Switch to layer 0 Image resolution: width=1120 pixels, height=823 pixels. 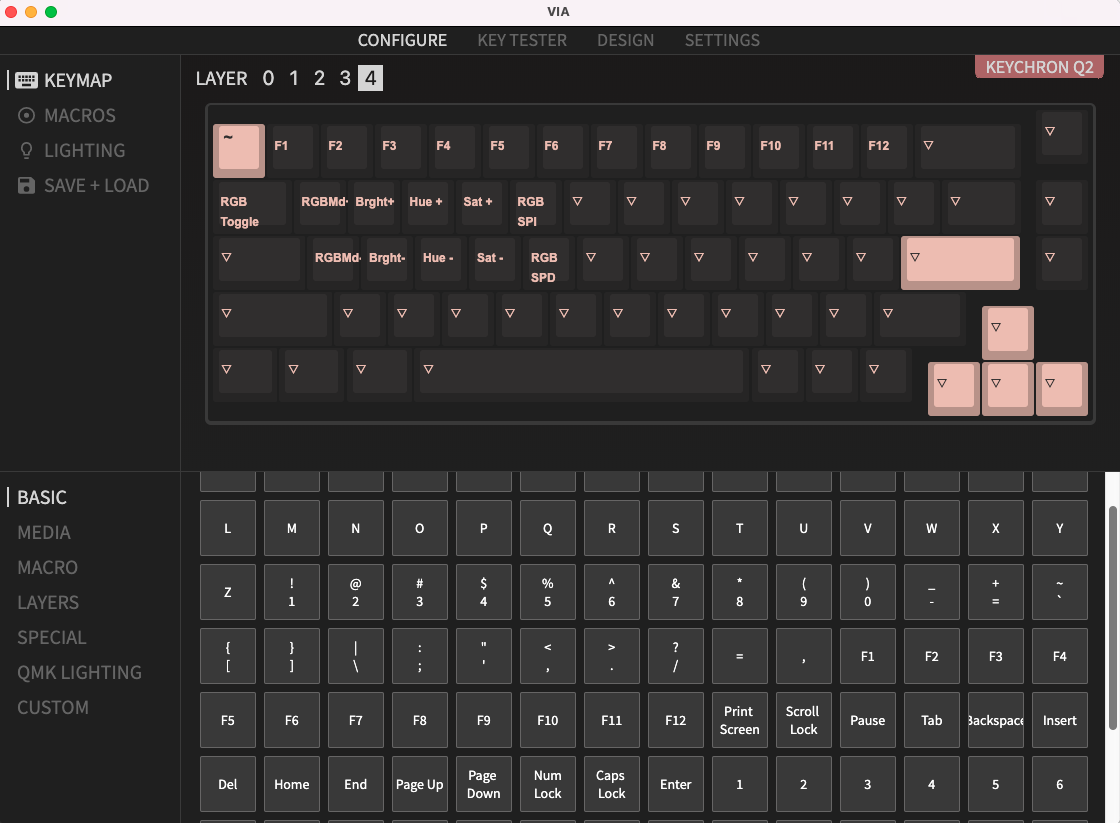(268, 77)
